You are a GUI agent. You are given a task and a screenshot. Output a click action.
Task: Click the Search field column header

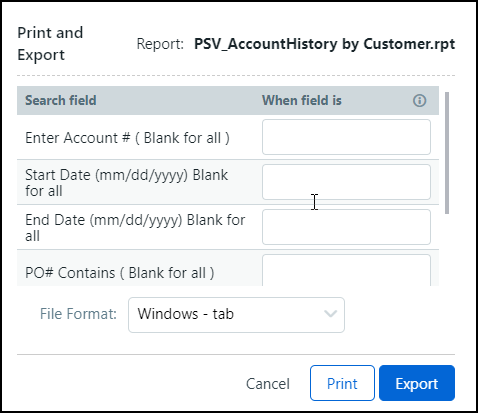point(61,100)
